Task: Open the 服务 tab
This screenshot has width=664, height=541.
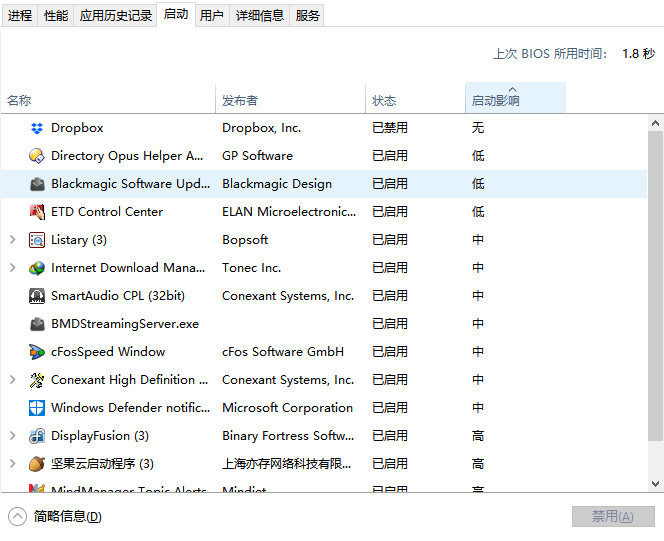Action: pos(308,16)
